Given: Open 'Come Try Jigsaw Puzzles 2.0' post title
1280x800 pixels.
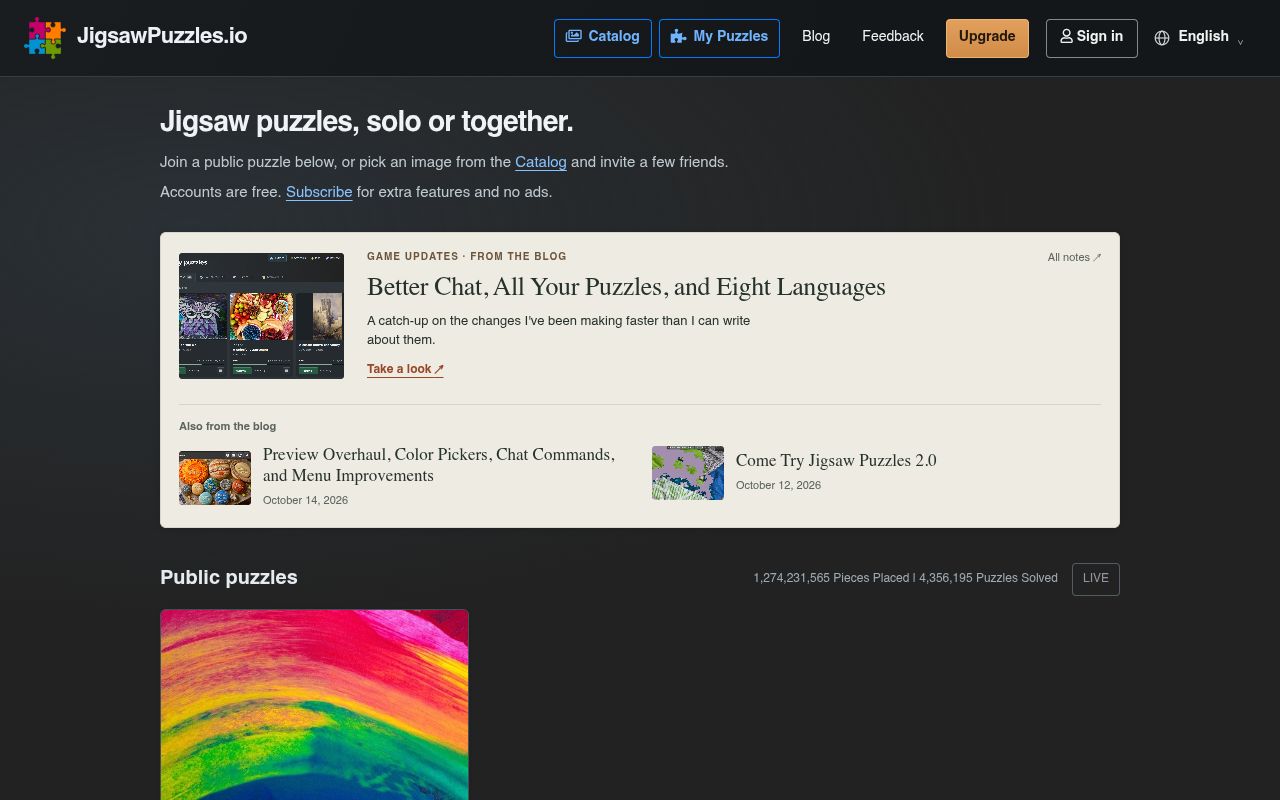Looking at the screenshot, I should pos(836,461).
